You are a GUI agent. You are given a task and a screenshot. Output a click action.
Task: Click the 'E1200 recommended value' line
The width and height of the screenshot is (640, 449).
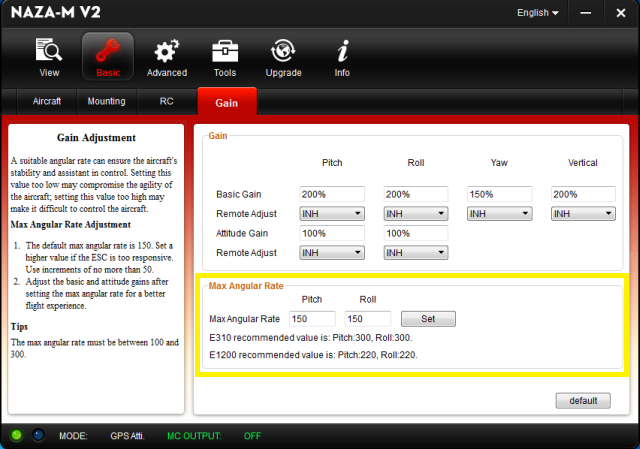(313, 355)
